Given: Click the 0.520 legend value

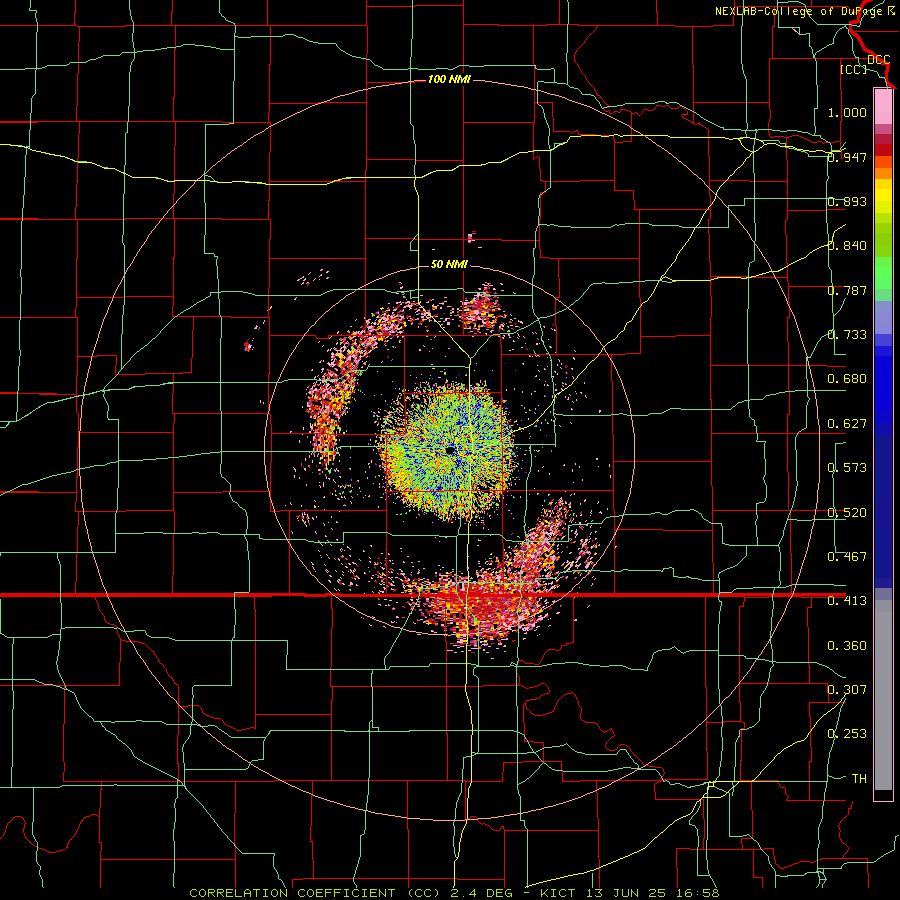Looking at the screenshot, I should coord(847,513).
